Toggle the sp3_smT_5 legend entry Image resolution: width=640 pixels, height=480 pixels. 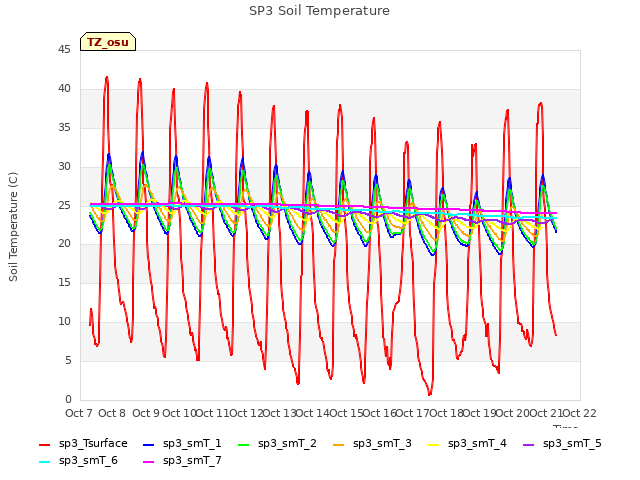point(562,444)
